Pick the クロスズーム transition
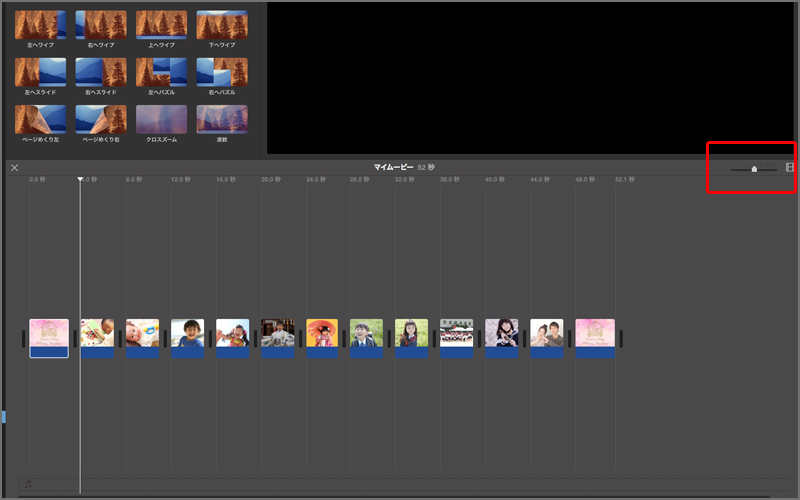 pyautogui.click(x=161, y=119)
